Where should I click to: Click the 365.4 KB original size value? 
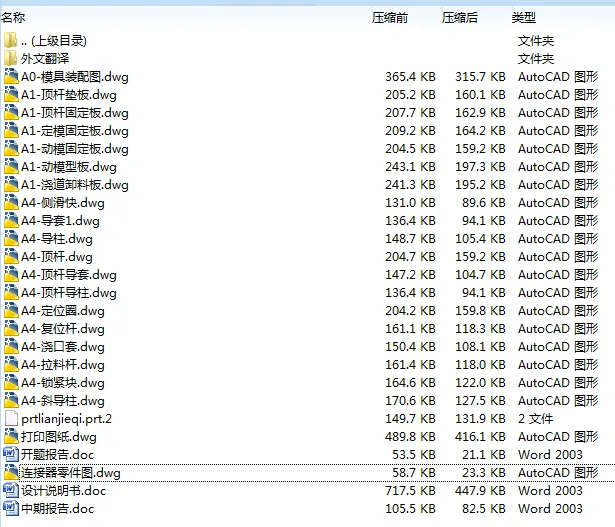[410, 77]
